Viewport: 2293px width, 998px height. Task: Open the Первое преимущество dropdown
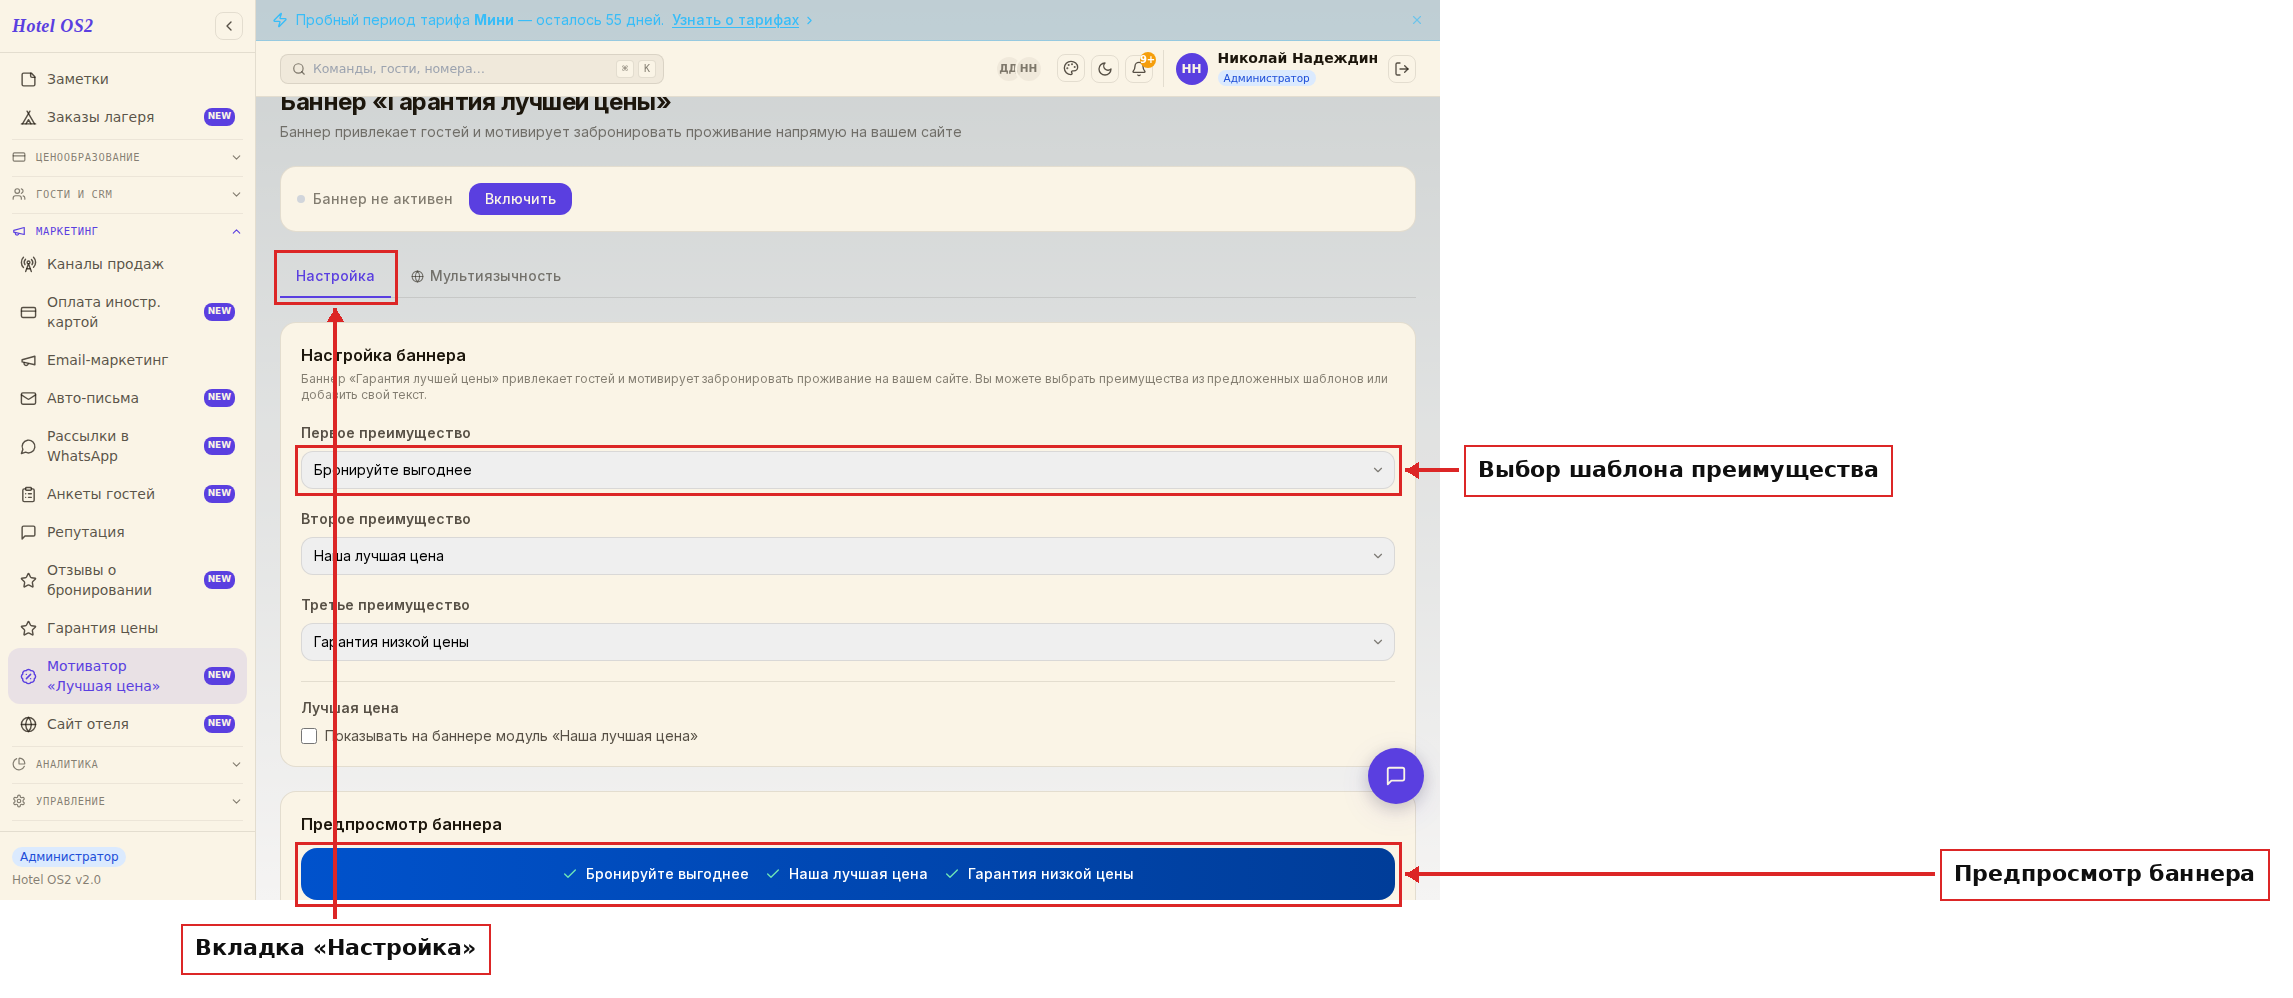coord(847,470)
